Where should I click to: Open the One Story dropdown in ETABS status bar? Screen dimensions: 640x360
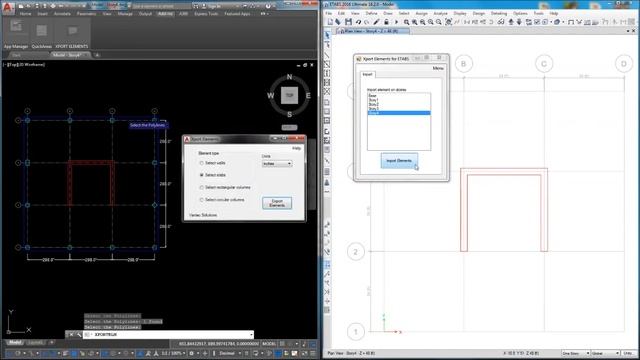(x=576, y=353)
